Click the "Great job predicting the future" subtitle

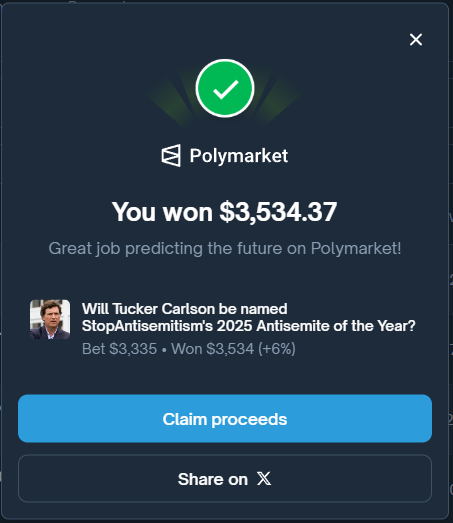(x=225, y=248)
